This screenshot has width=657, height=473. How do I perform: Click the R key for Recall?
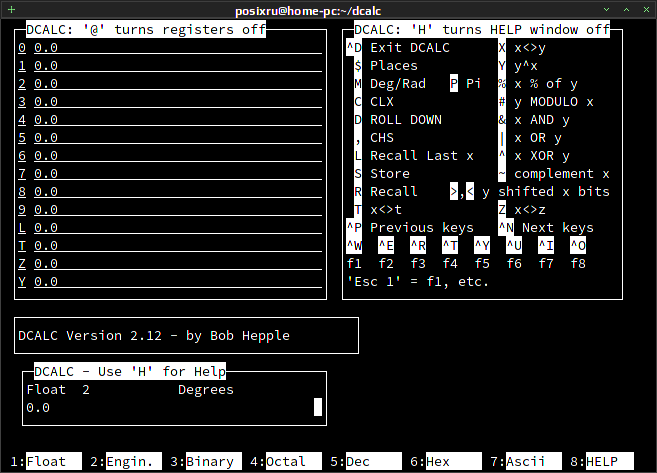pyautogui.click(x=358, y=192)
